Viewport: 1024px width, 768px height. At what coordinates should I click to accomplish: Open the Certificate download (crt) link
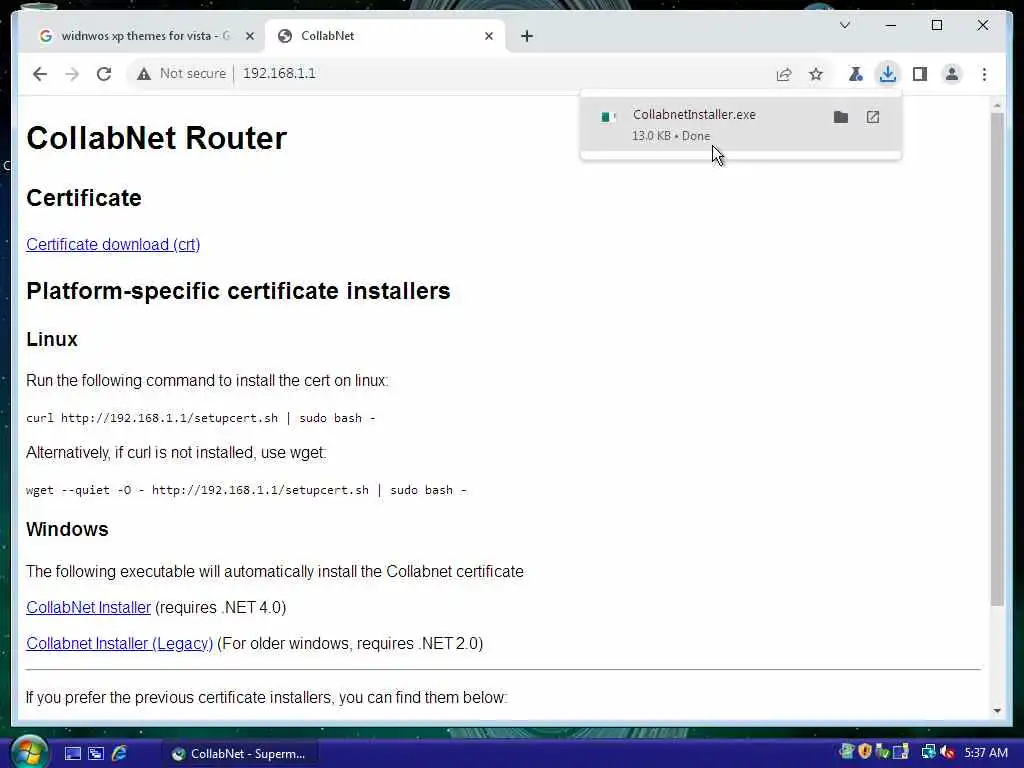click(x=113, y=244)
